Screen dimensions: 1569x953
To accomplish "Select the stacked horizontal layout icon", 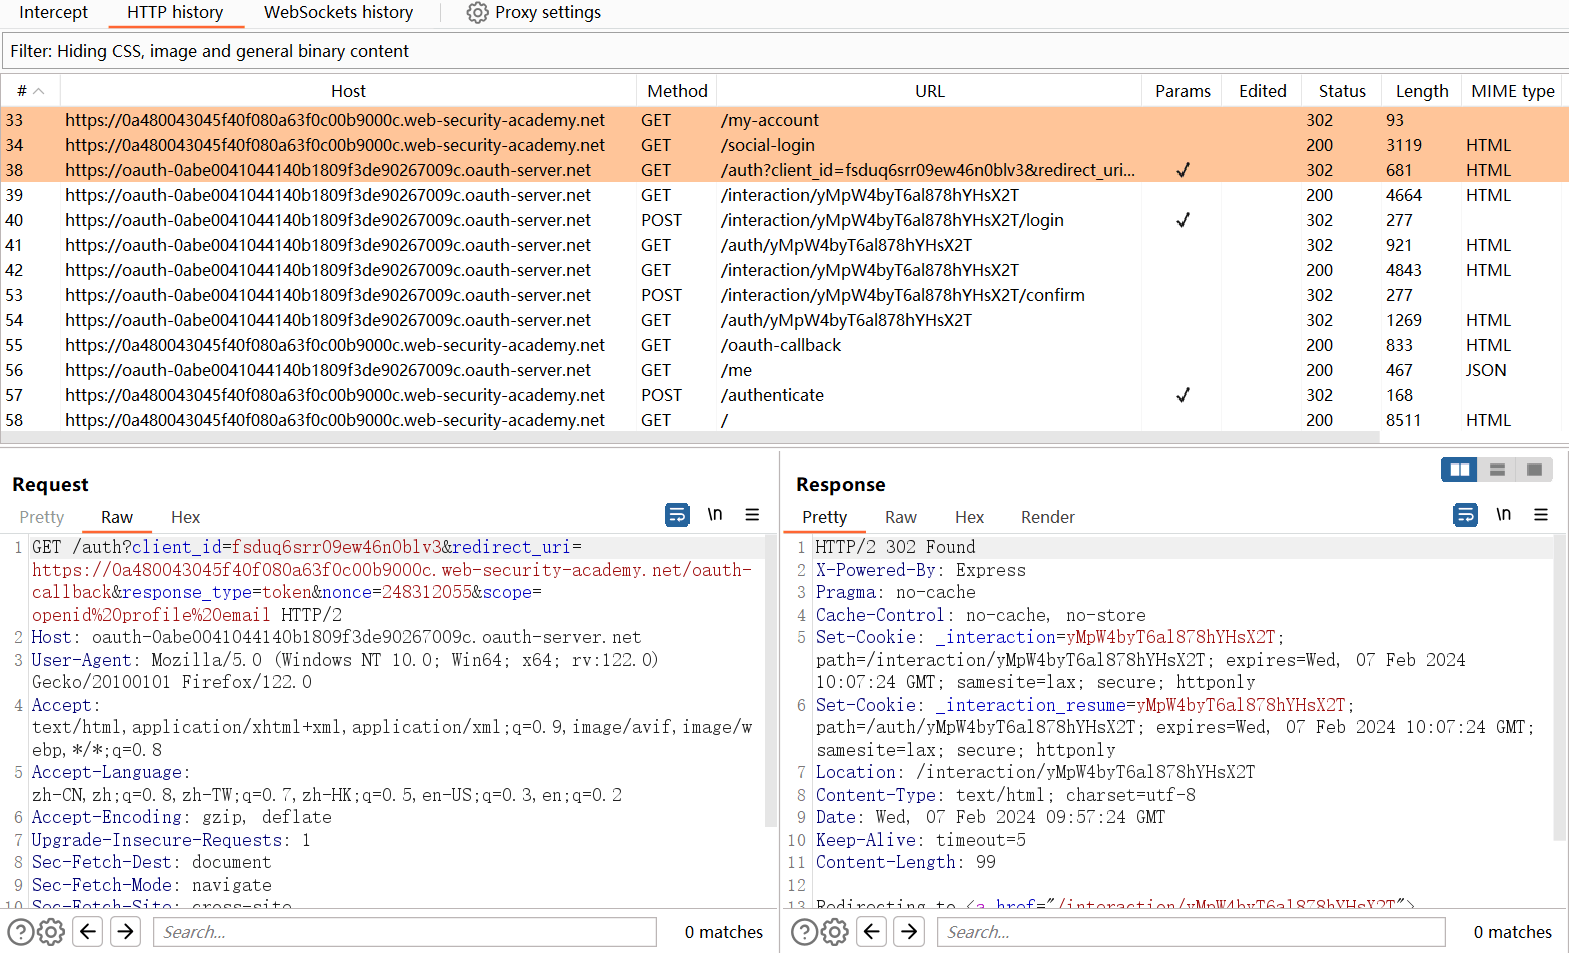I will tap(1497, 470).
